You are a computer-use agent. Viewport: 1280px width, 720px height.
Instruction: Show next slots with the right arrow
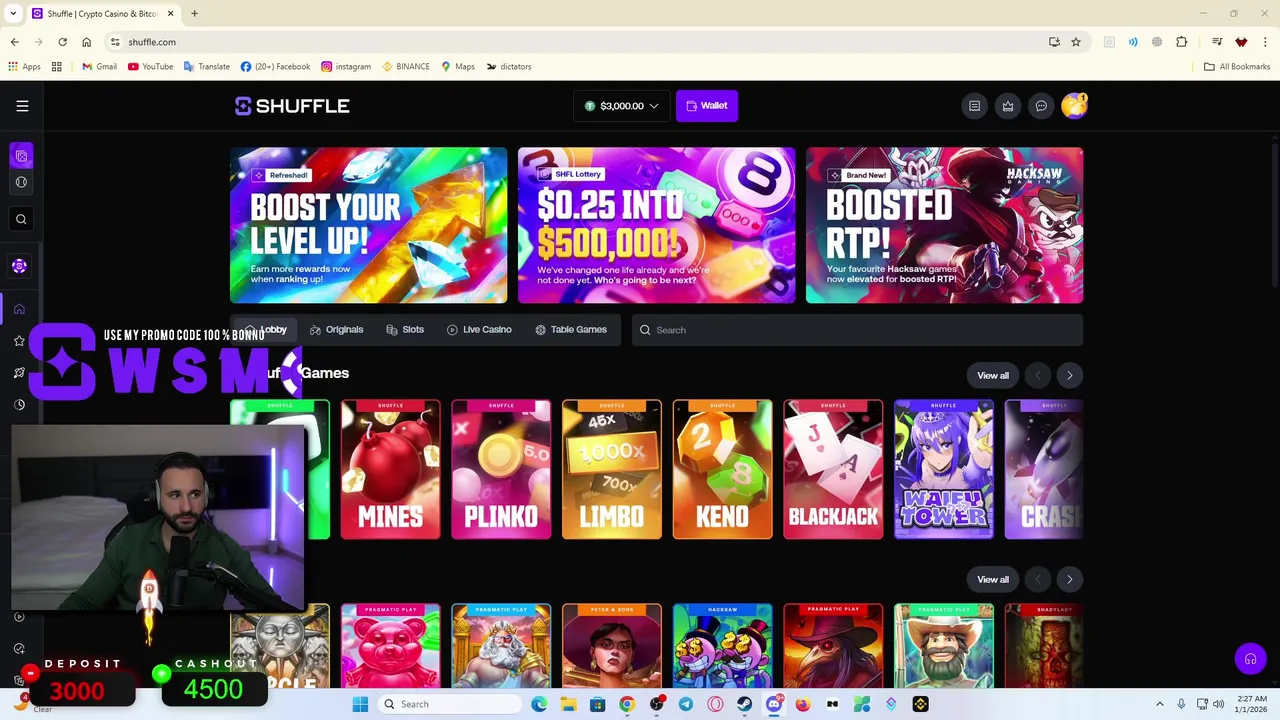pyautogui.click(x=1069, y=580)
